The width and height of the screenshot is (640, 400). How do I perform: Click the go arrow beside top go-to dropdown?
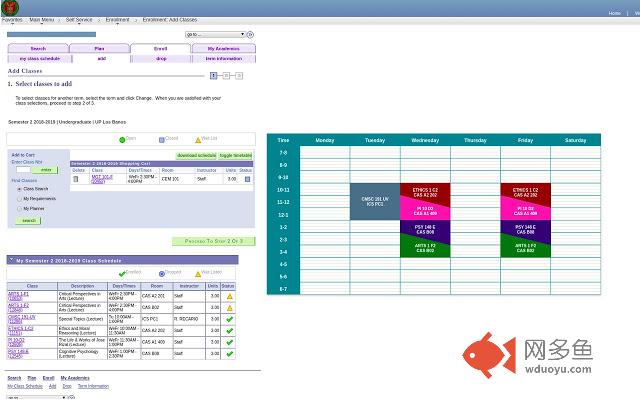250,35
